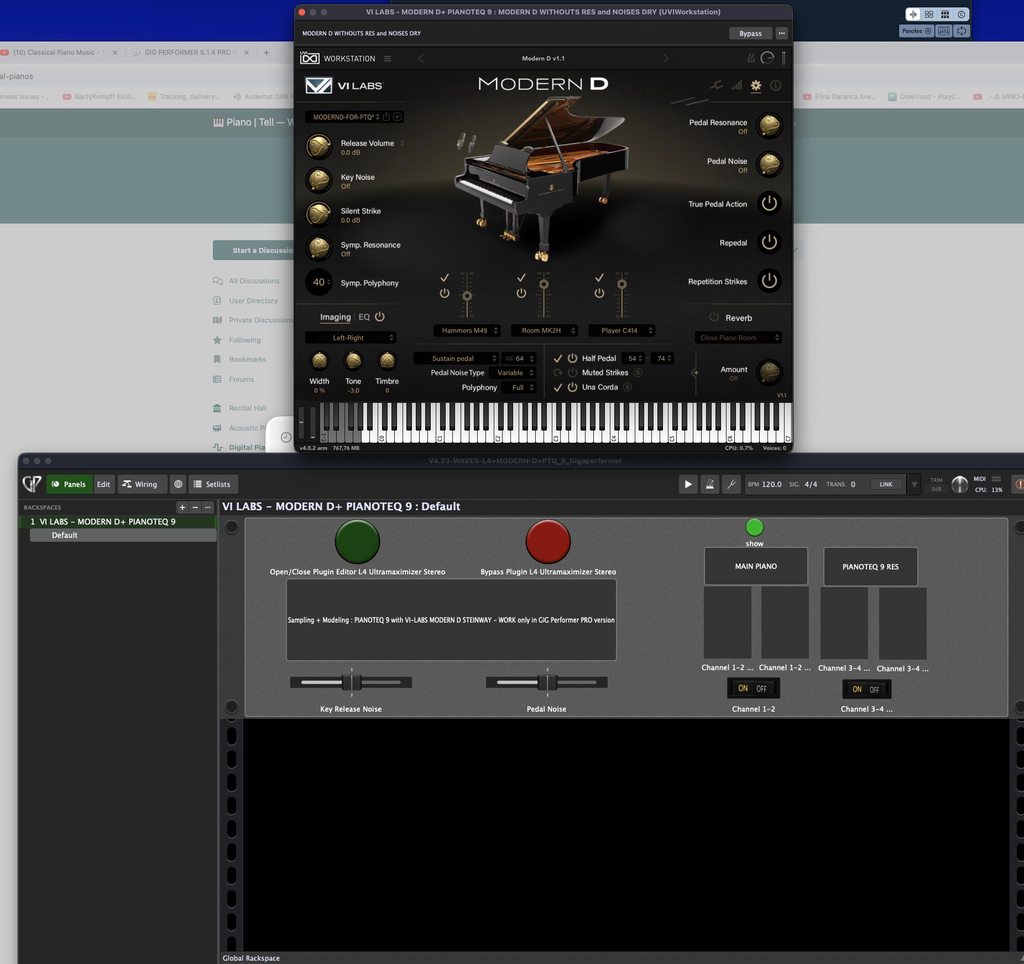Open the Modern D settings gear tab
The image size is (1024, 964).
(756, 86)
